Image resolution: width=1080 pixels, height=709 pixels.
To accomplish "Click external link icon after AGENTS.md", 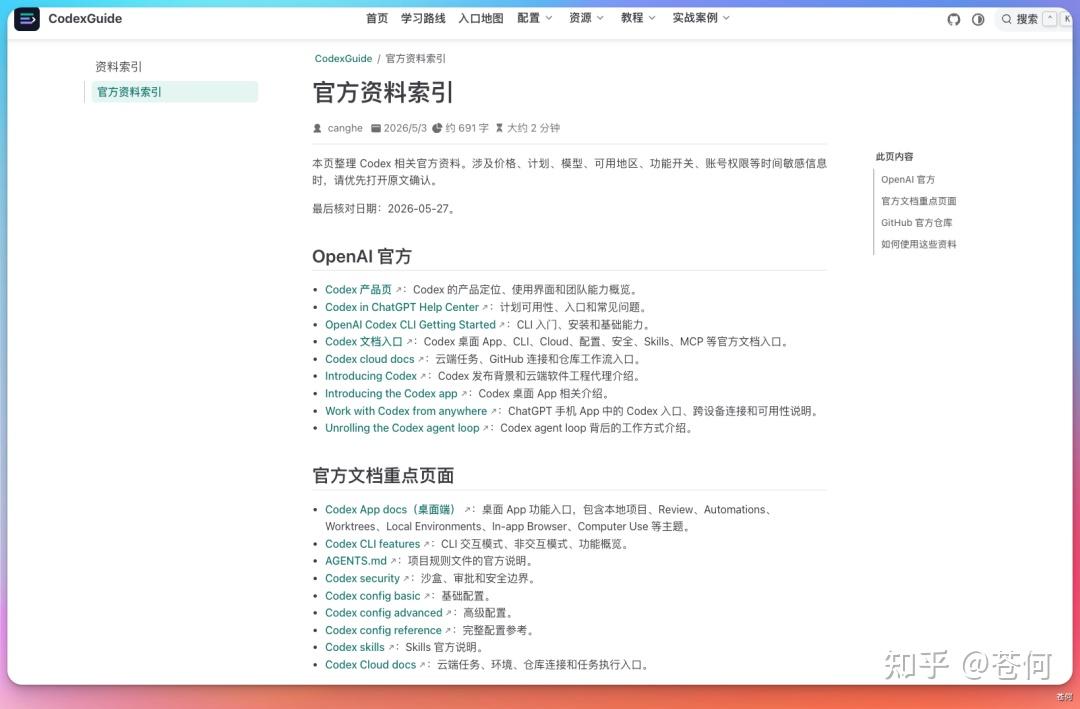I will click(x=394, y=562).
